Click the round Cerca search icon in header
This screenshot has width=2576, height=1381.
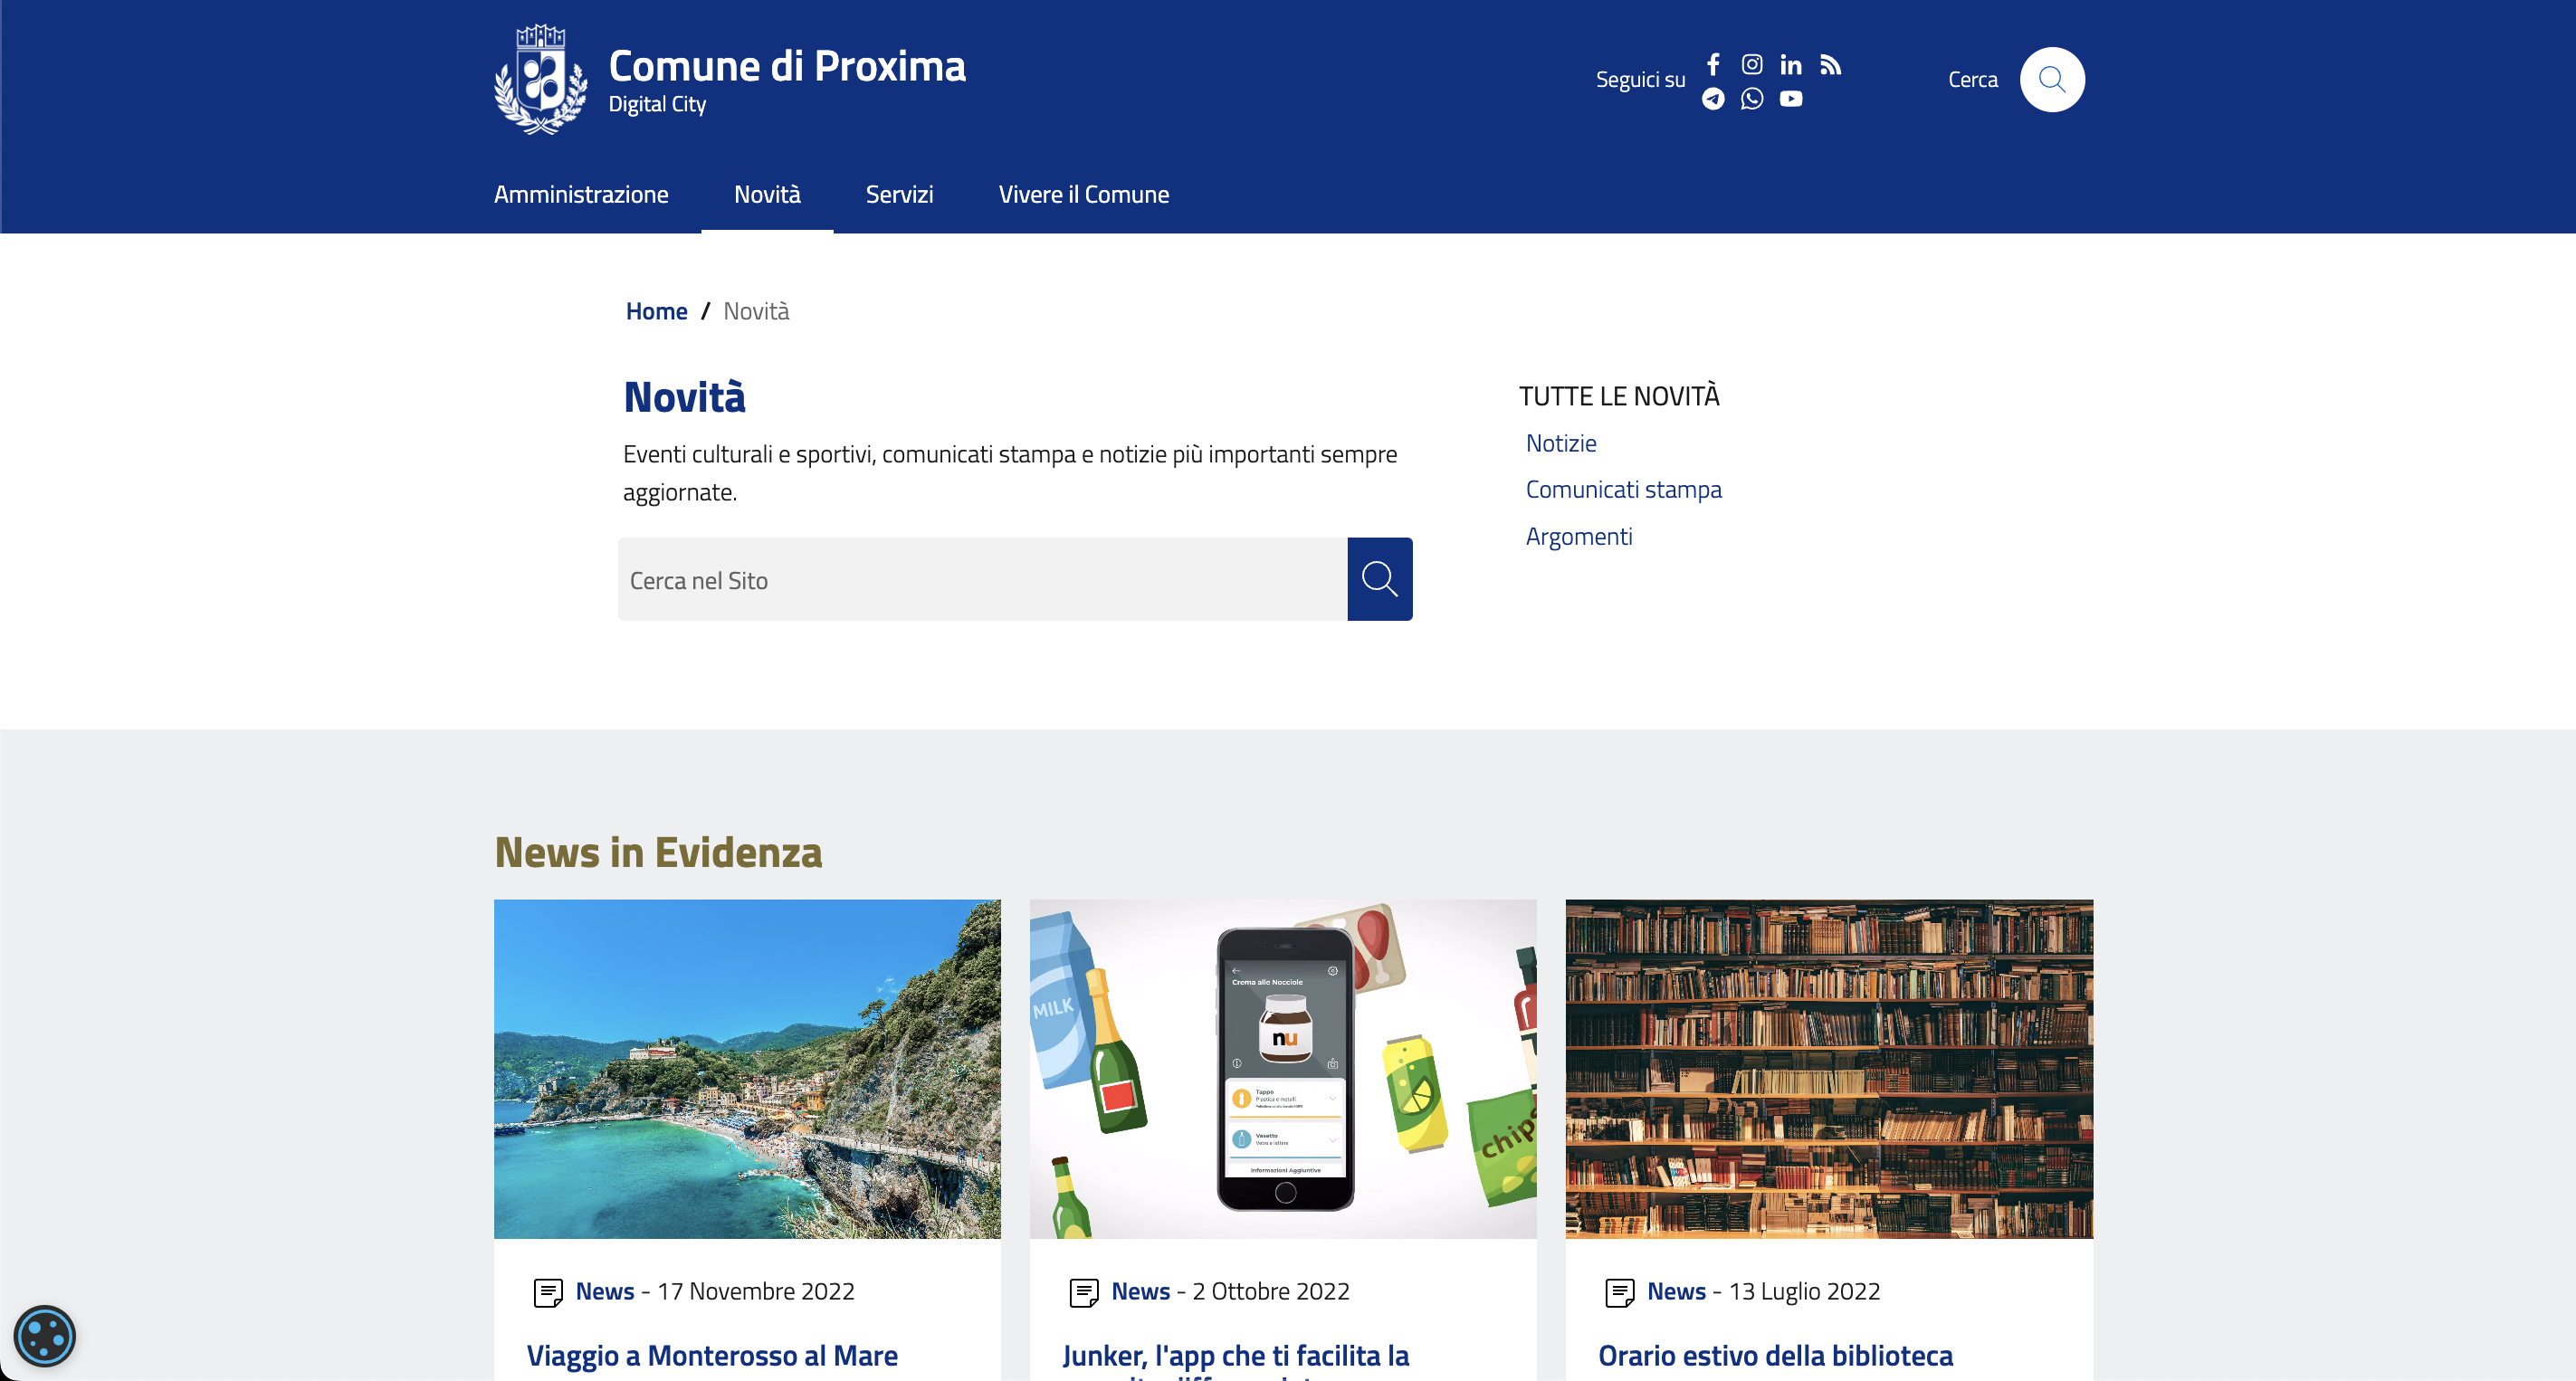point(2051,79)
